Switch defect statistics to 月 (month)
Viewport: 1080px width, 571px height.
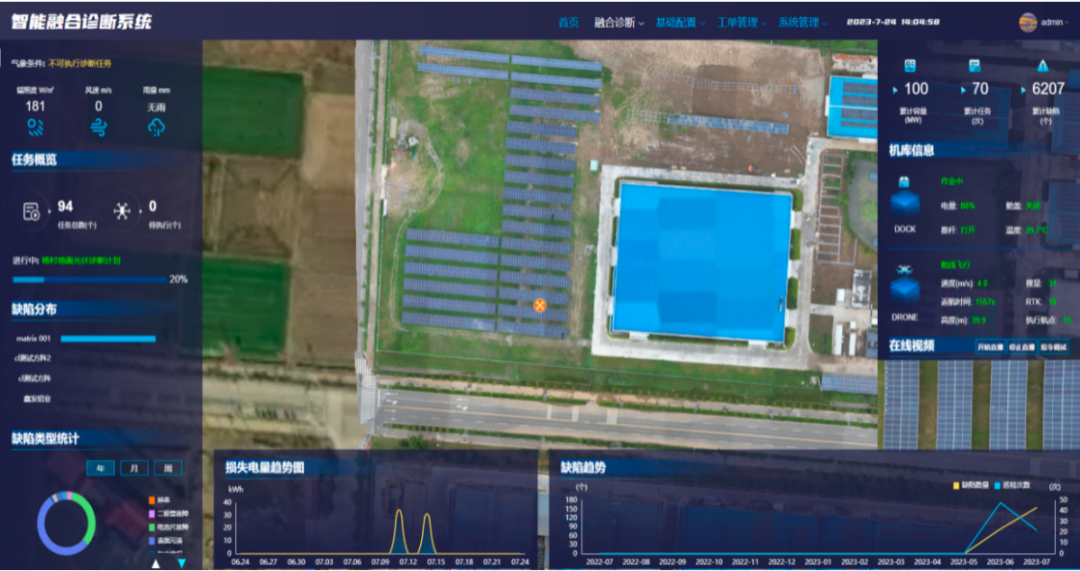(x=134, y=468)
